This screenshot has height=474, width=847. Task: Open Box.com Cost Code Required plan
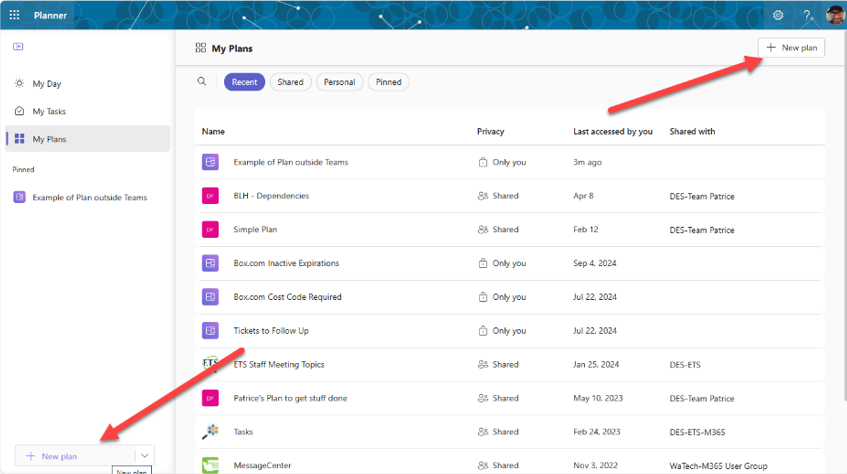click(x=287, y=297)
